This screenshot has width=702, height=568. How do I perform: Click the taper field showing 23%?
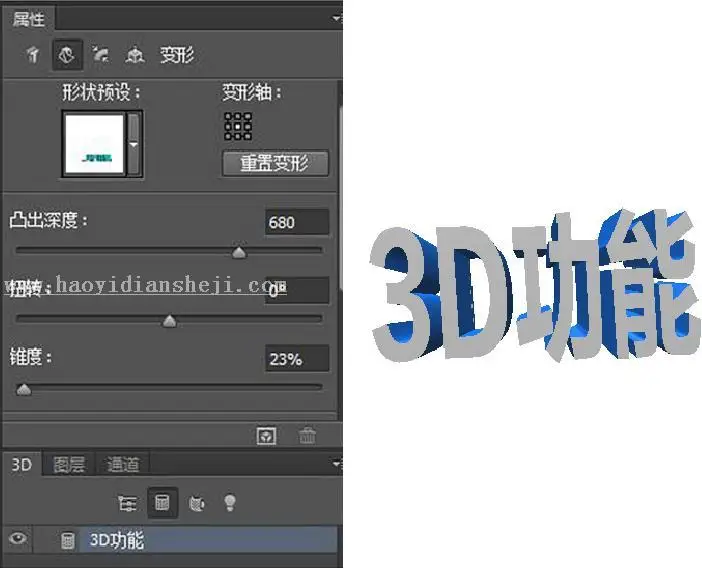tap(297, 359)
